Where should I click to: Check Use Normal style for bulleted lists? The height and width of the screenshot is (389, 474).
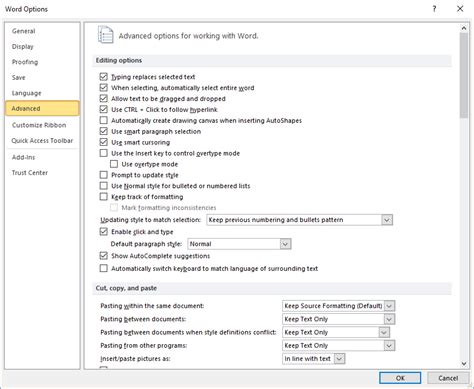(104, 186)
